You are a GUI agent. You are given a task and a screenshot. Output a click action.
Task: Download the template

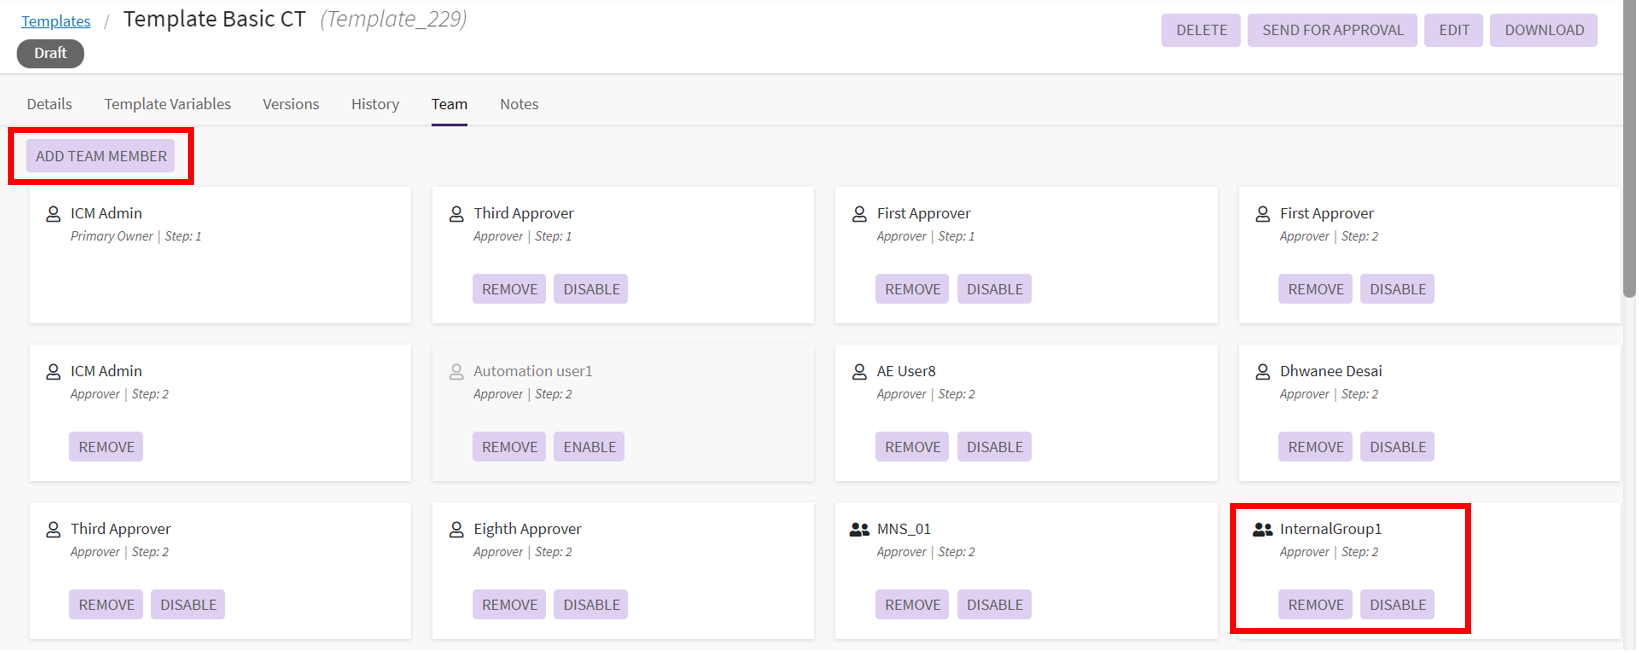point(1543,30)
